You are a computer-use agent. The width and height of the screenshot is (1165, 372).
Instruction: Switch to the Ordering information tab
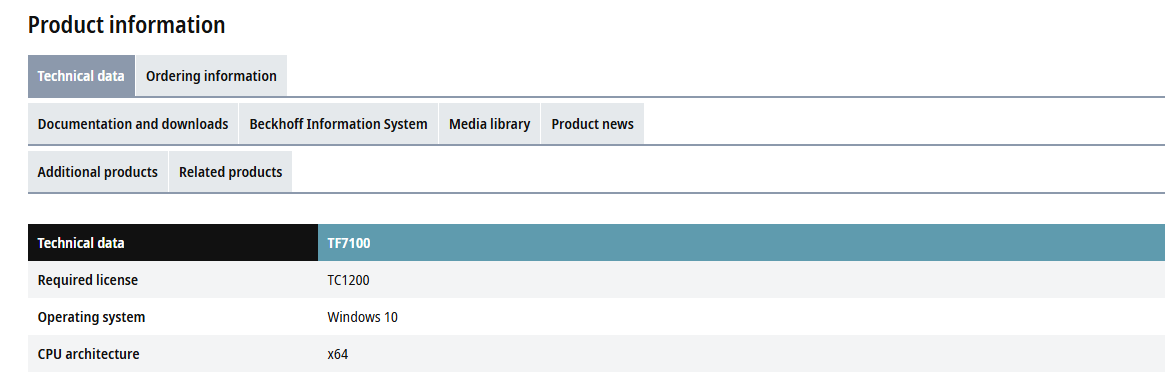pos(211,76)
